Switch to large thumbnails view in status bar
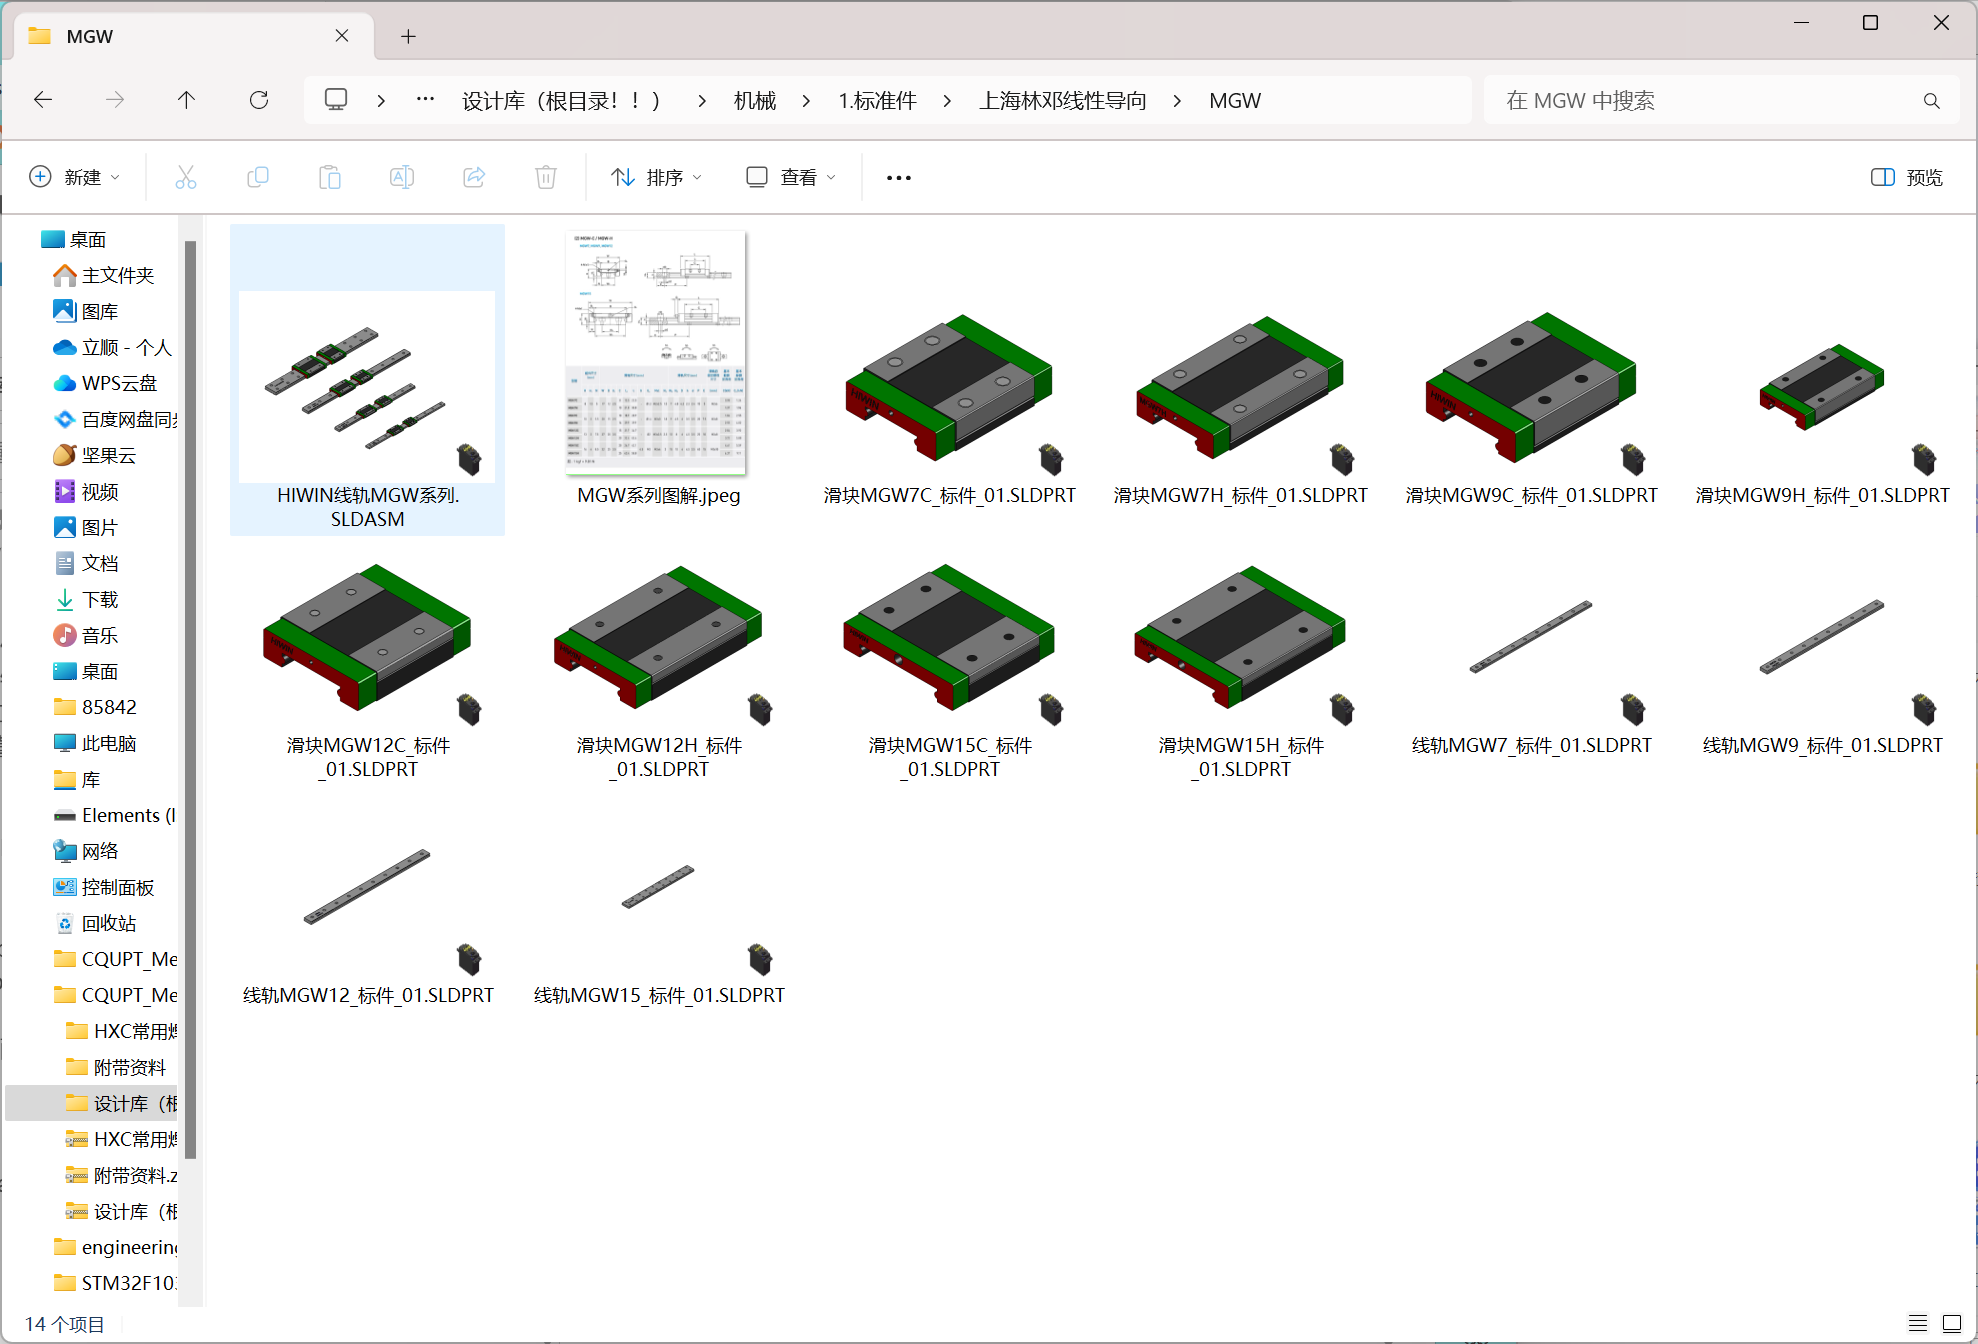 [x=1952, y=1323]
